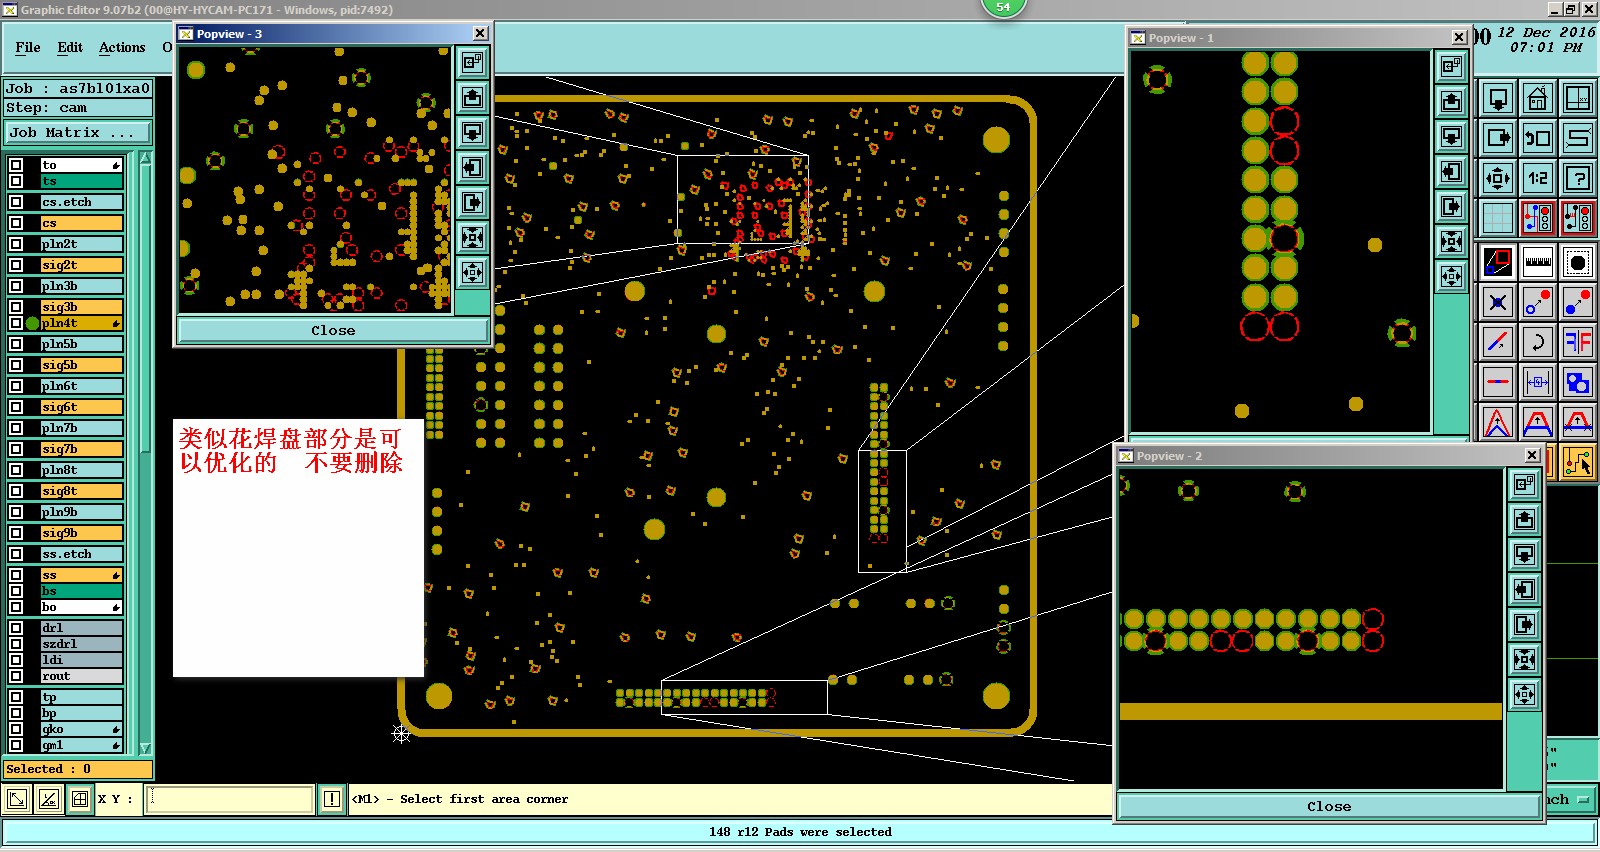
Task: Select layer name sig2t
Action: pyautogui.click(x=81, y=265)
